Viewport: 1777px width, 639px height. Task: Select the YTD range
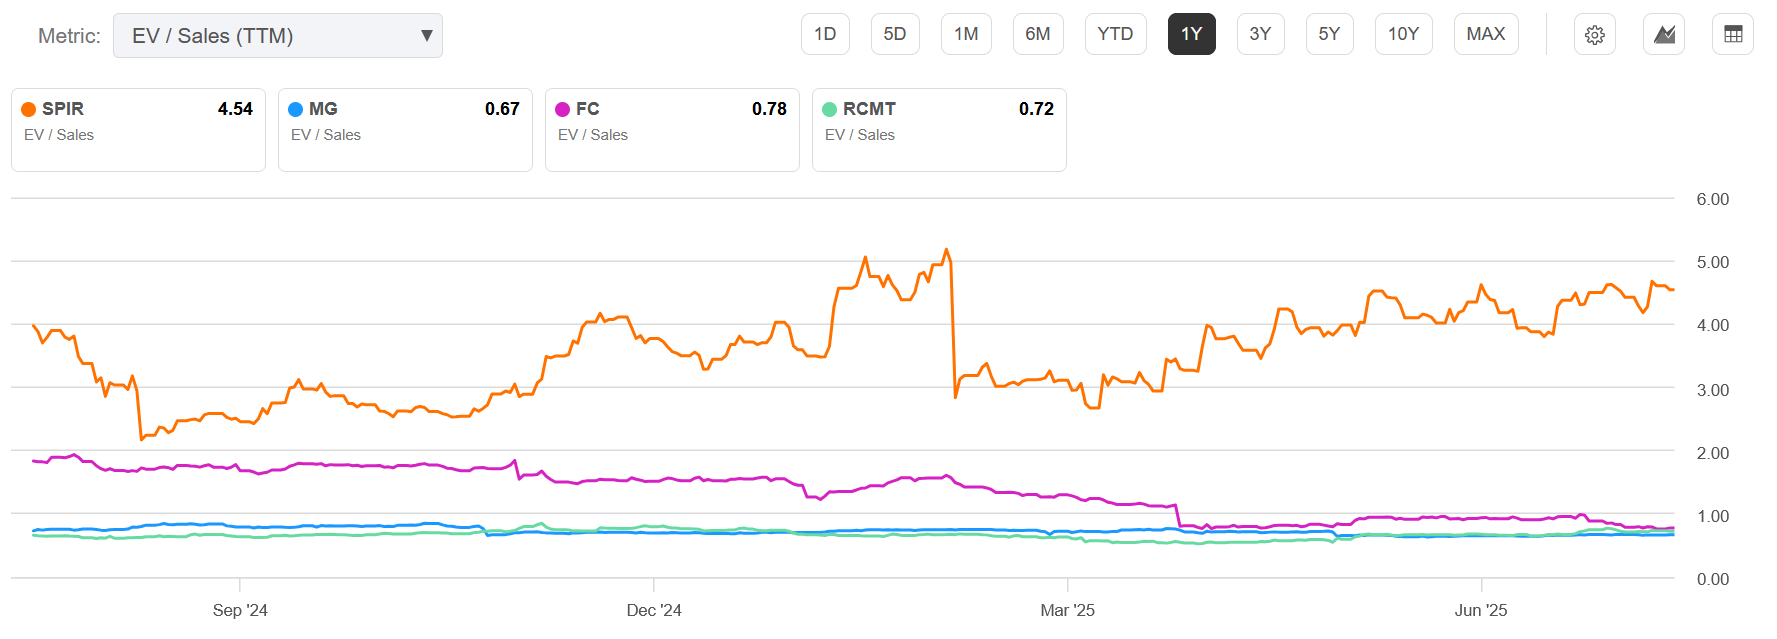point(1115,33)
